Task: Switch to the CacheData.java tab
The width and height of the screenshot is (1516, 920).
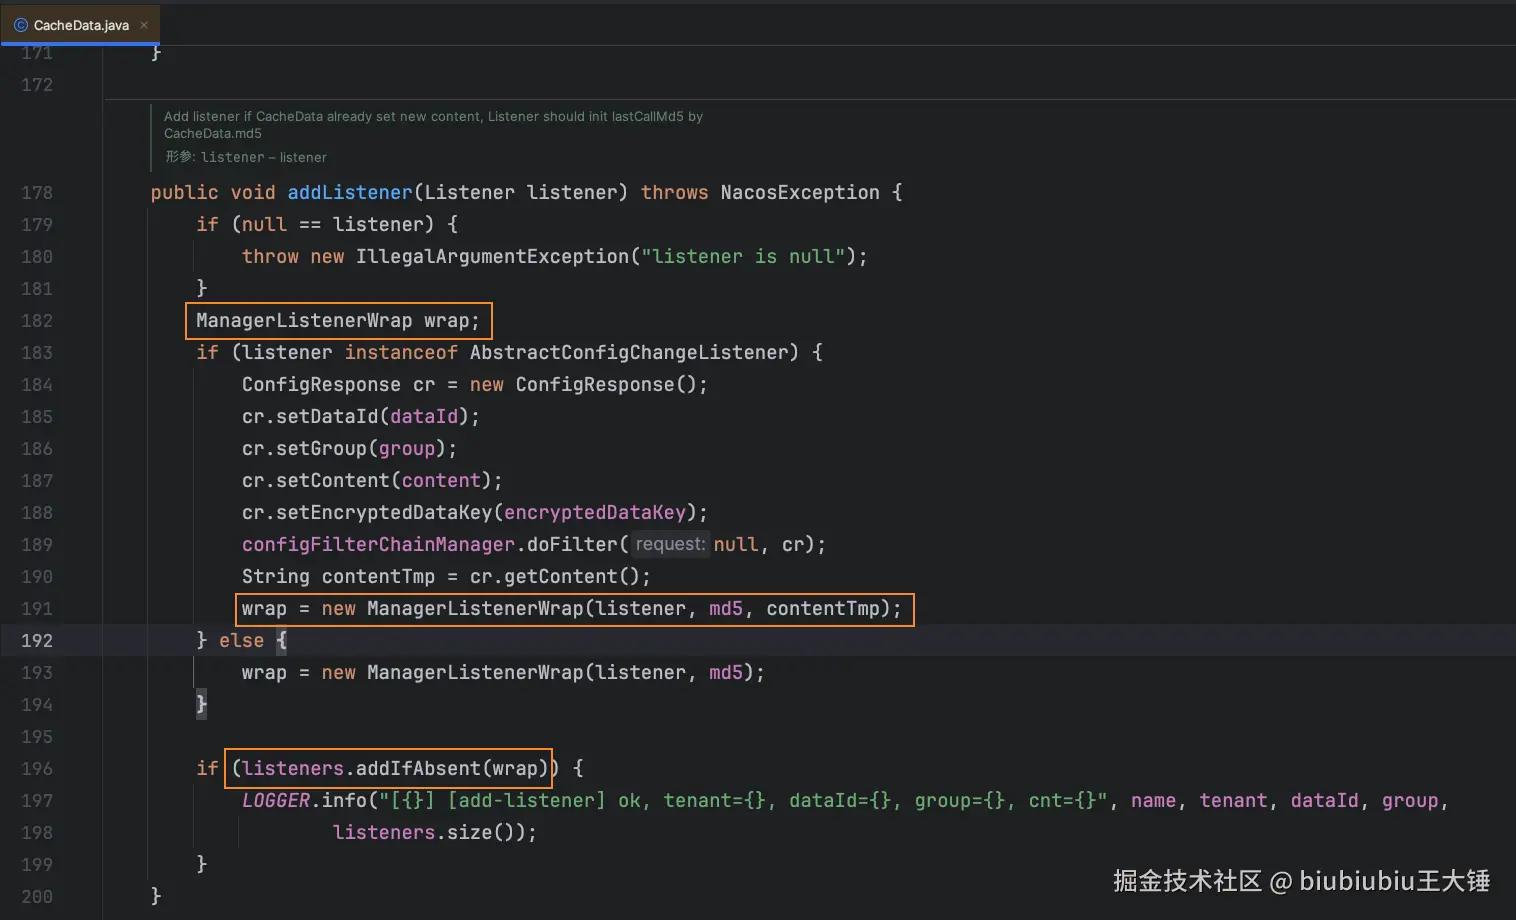Action: tap(81, 25)
